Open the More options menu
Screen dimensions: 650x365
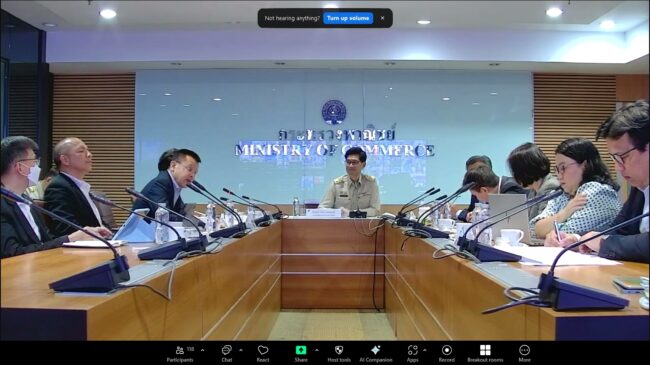[x=524, y=354]
